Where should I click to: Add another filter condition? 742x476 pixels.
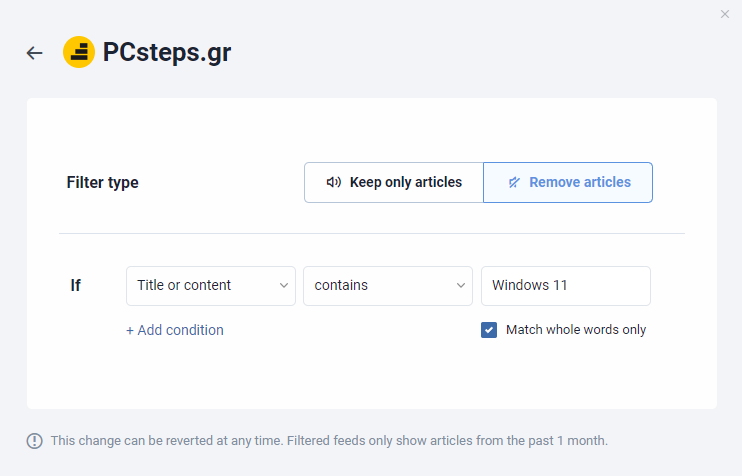(x=175, y=330)
